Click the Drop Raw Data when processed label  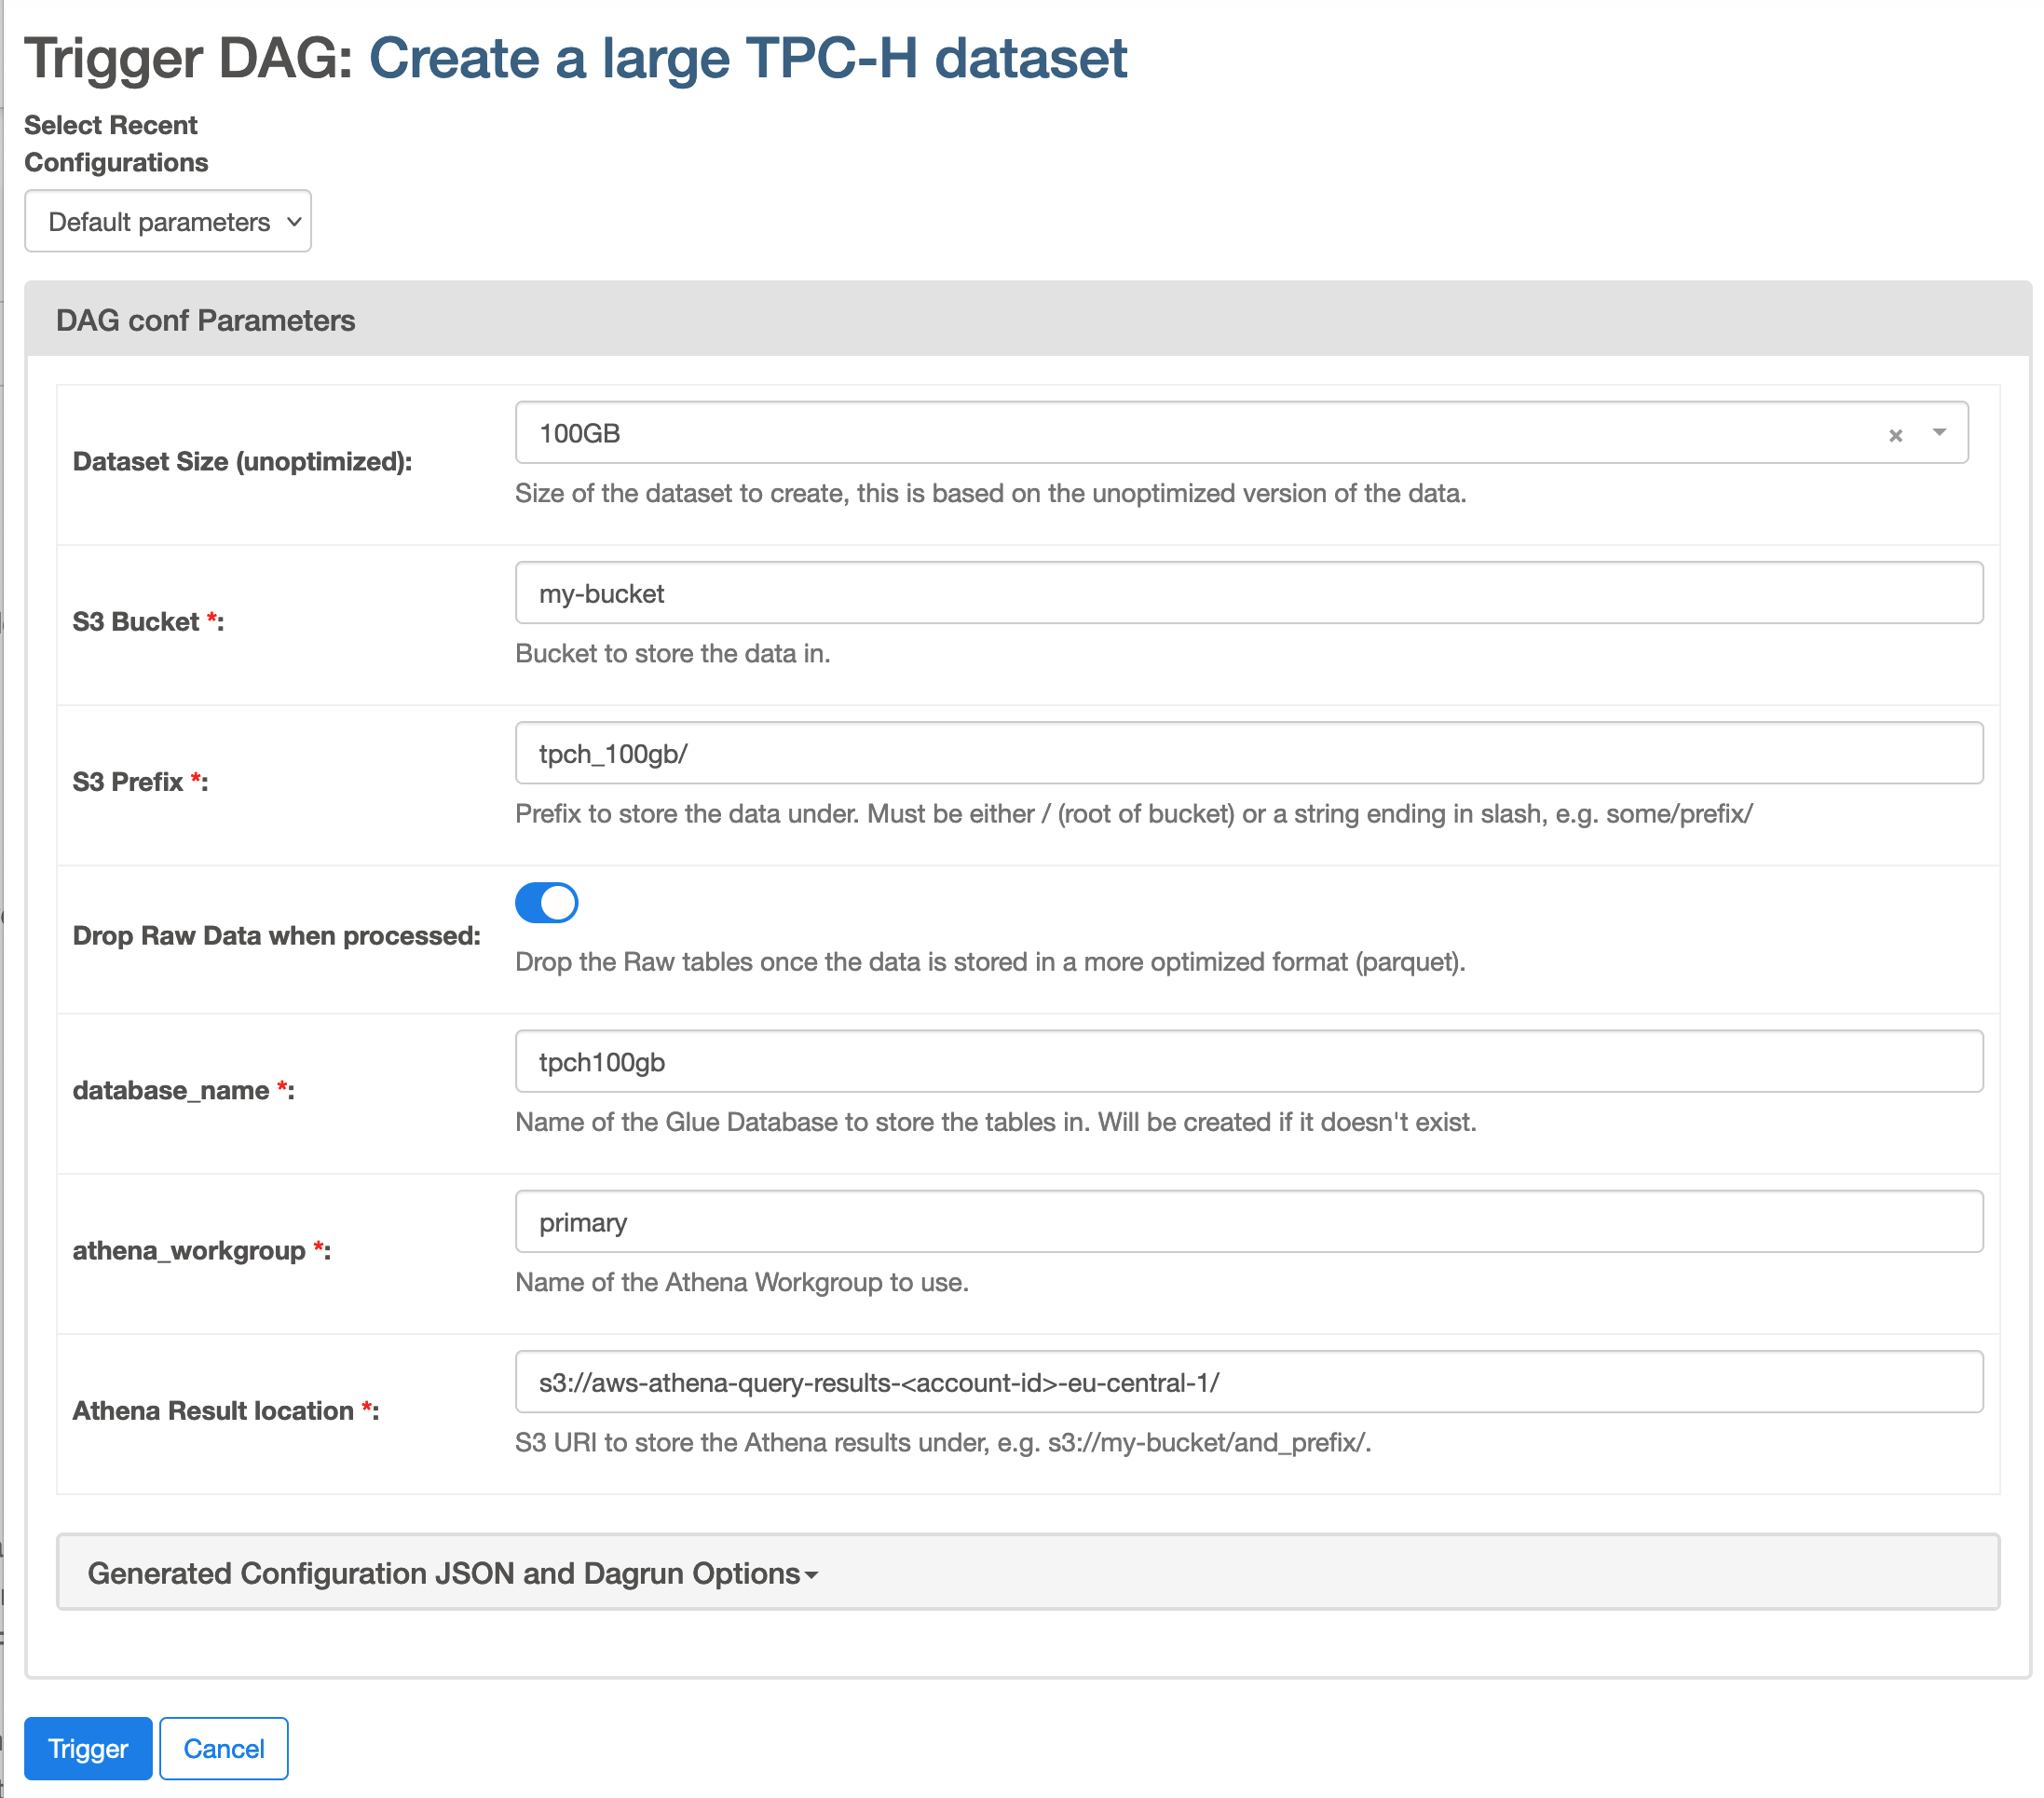click(x=276, y=936)
